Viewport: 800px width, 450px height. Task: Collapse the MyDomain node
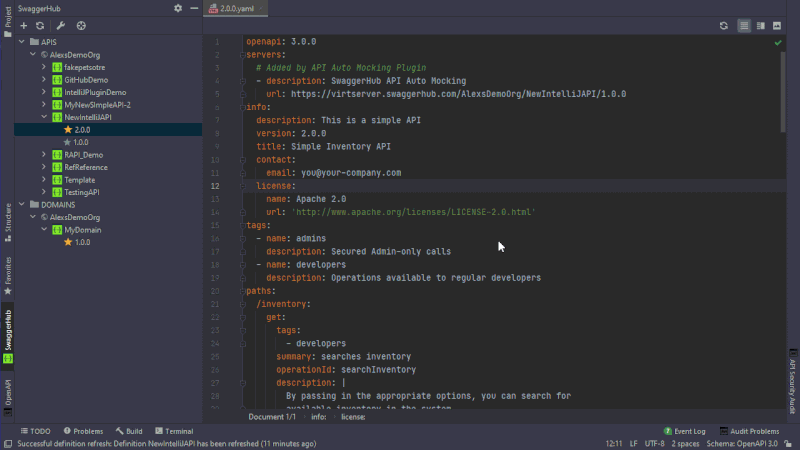(44, 230)
